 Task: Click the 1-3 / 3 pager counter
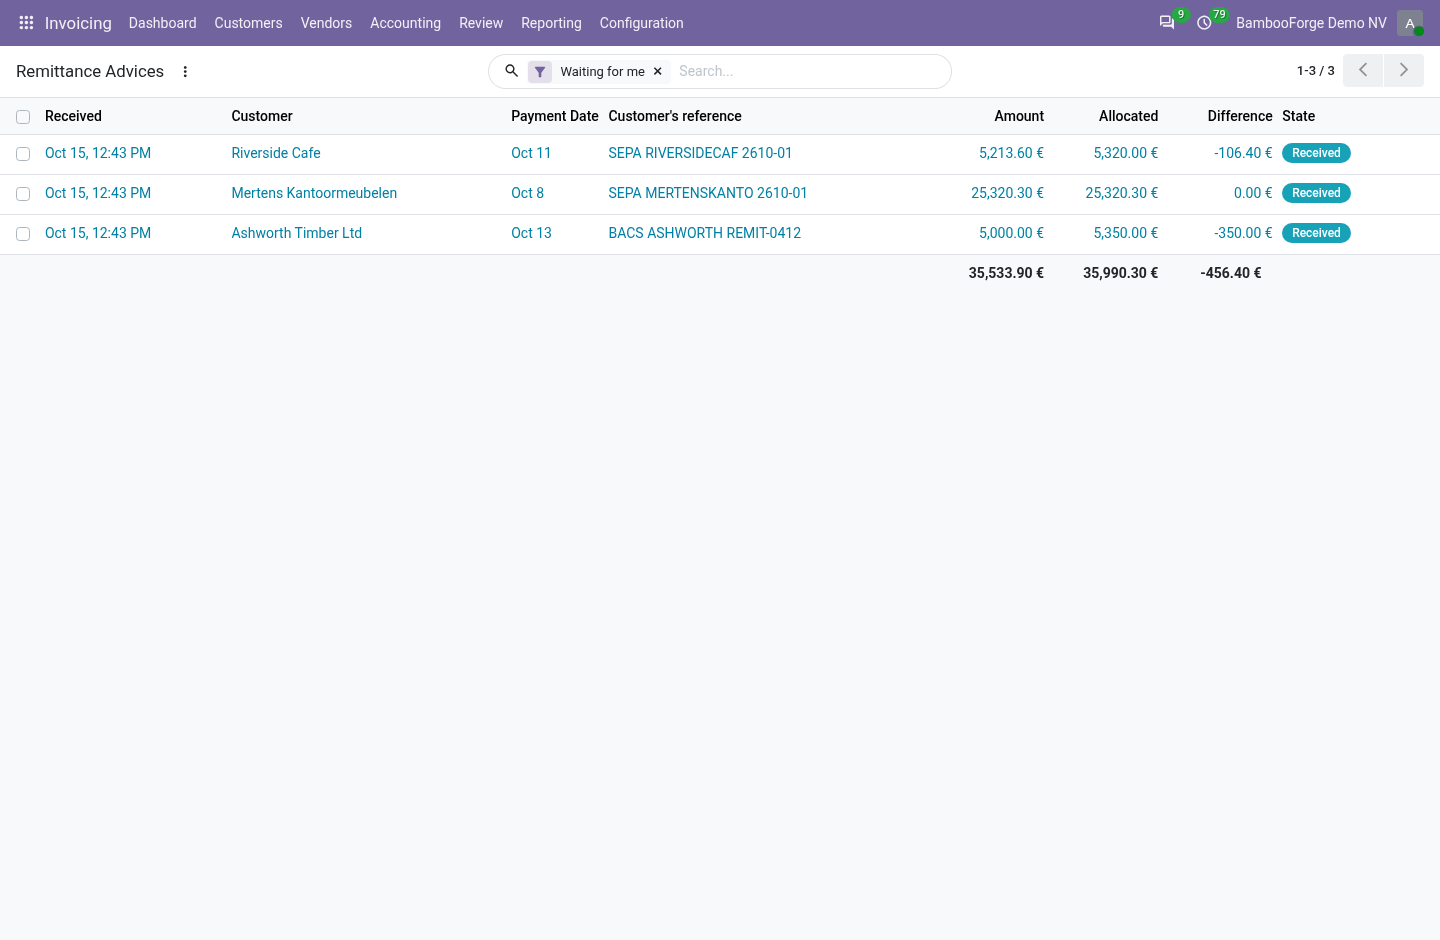1315,71
